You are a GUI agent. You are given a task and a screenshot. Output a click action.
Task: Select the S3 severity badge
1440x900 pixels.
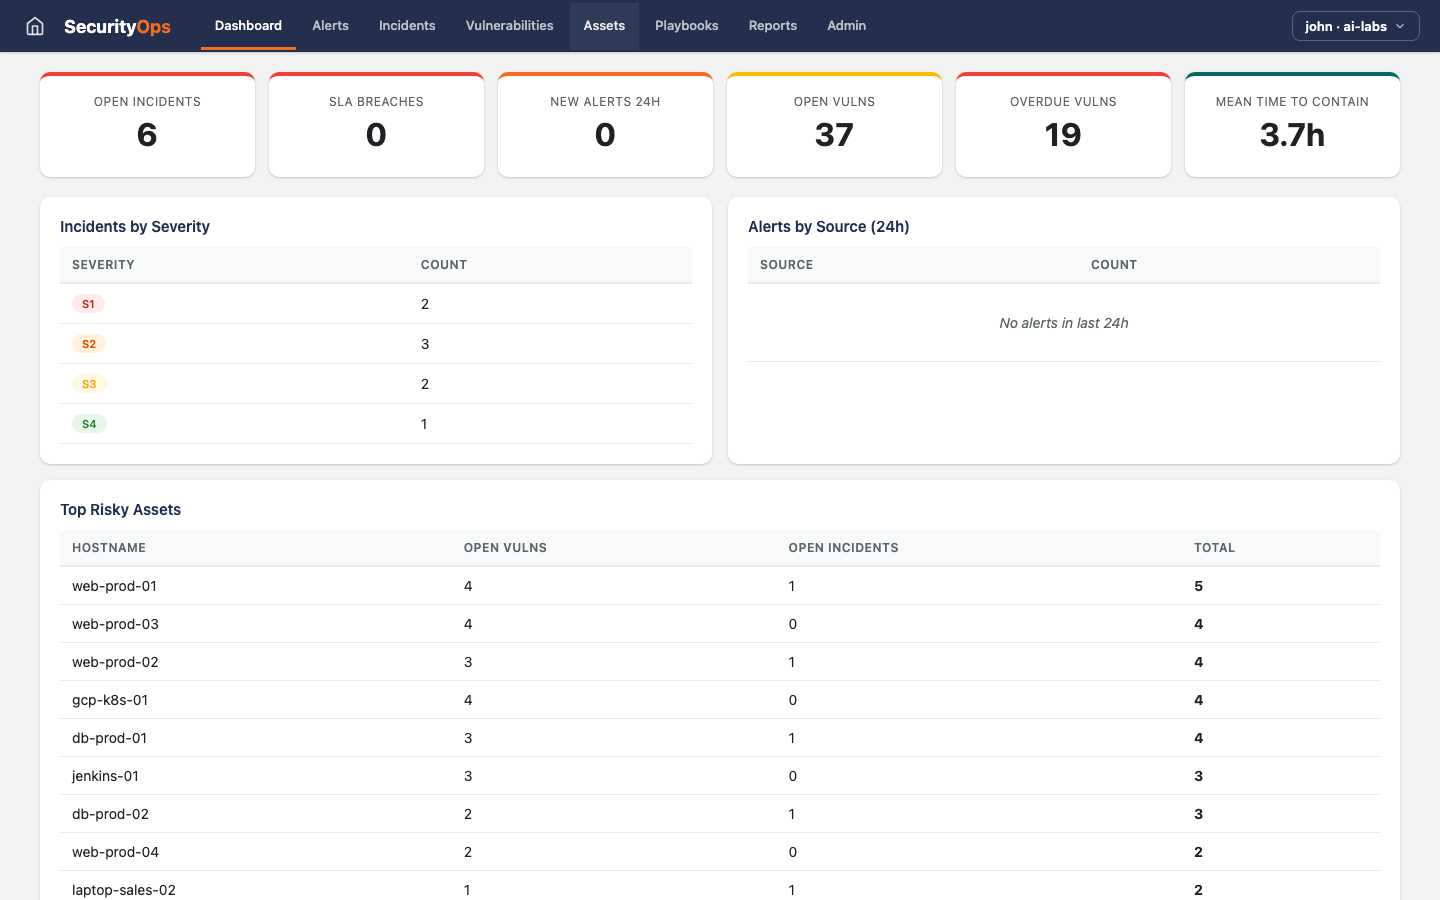[x=89, y=383]
